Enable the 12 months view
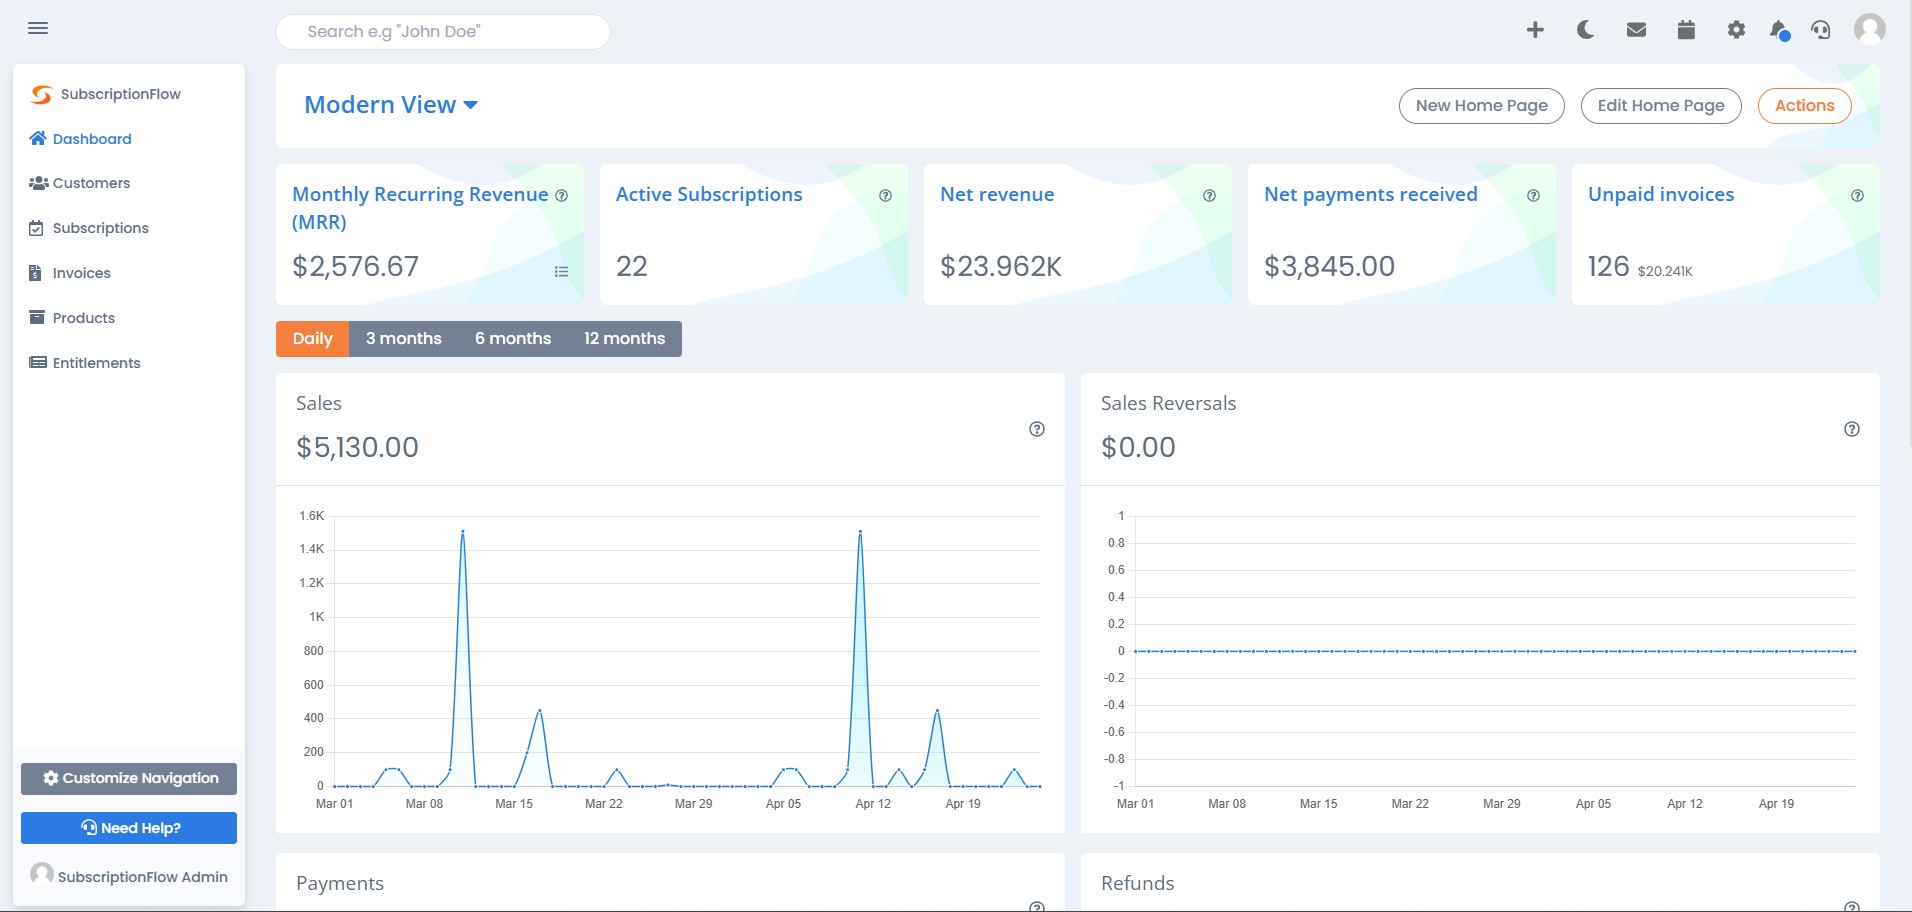This screenshot has height=912, width=1912. click(626, 338)
